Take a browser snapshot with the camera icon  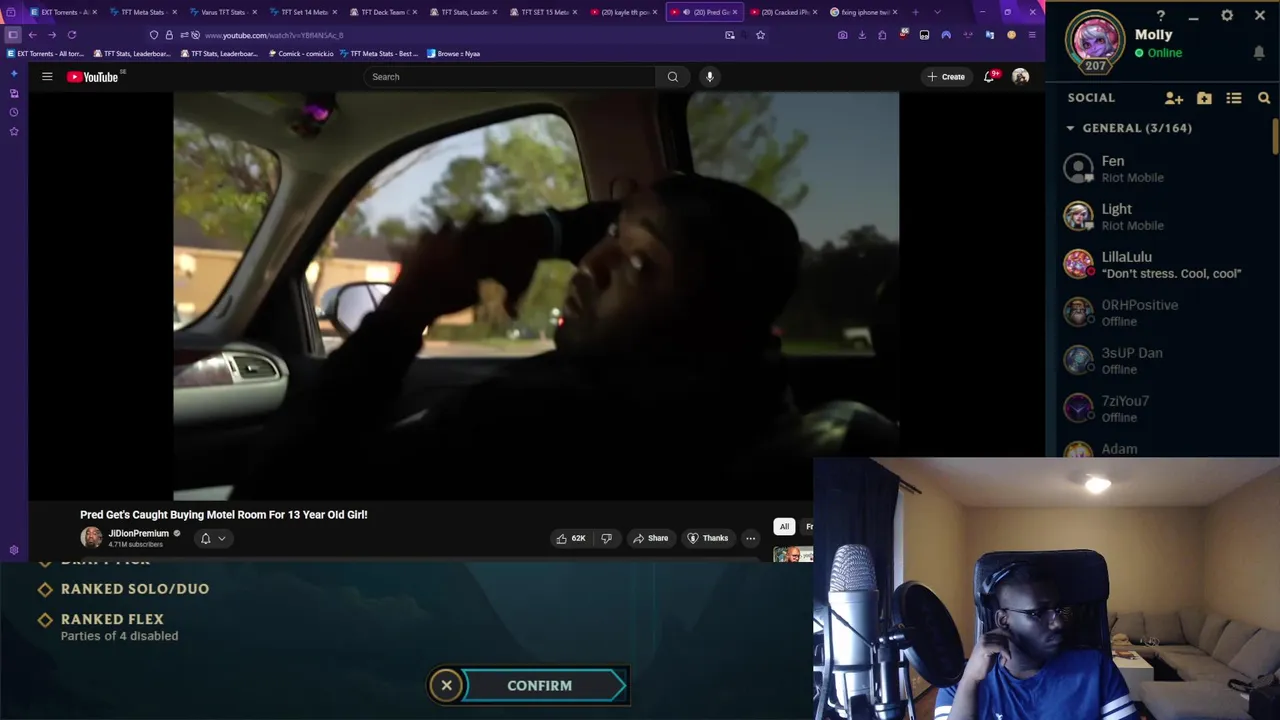pos(843,35)
